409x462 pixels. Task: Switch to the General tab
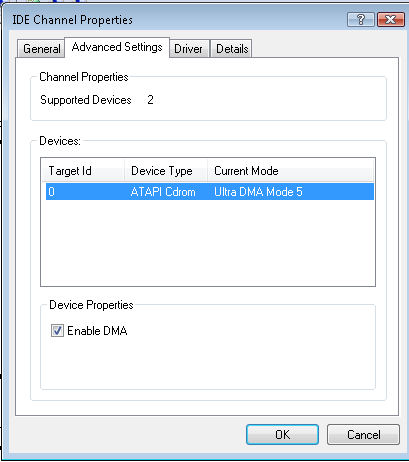tap(41, 49)
